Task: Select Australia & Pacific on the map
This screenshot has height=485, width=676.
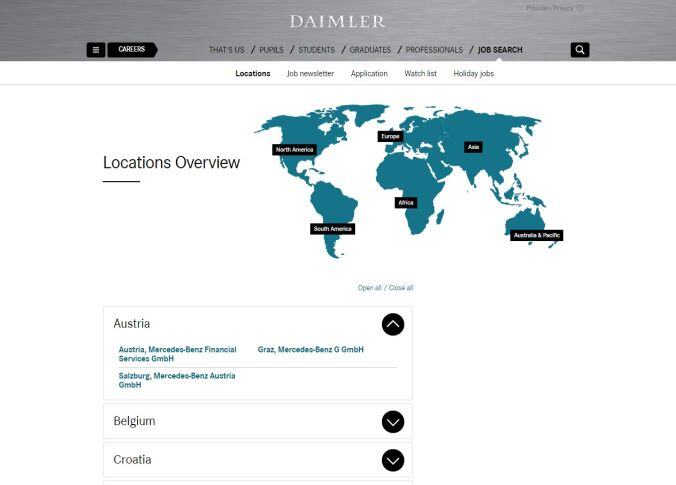Action: click(537, 235)
